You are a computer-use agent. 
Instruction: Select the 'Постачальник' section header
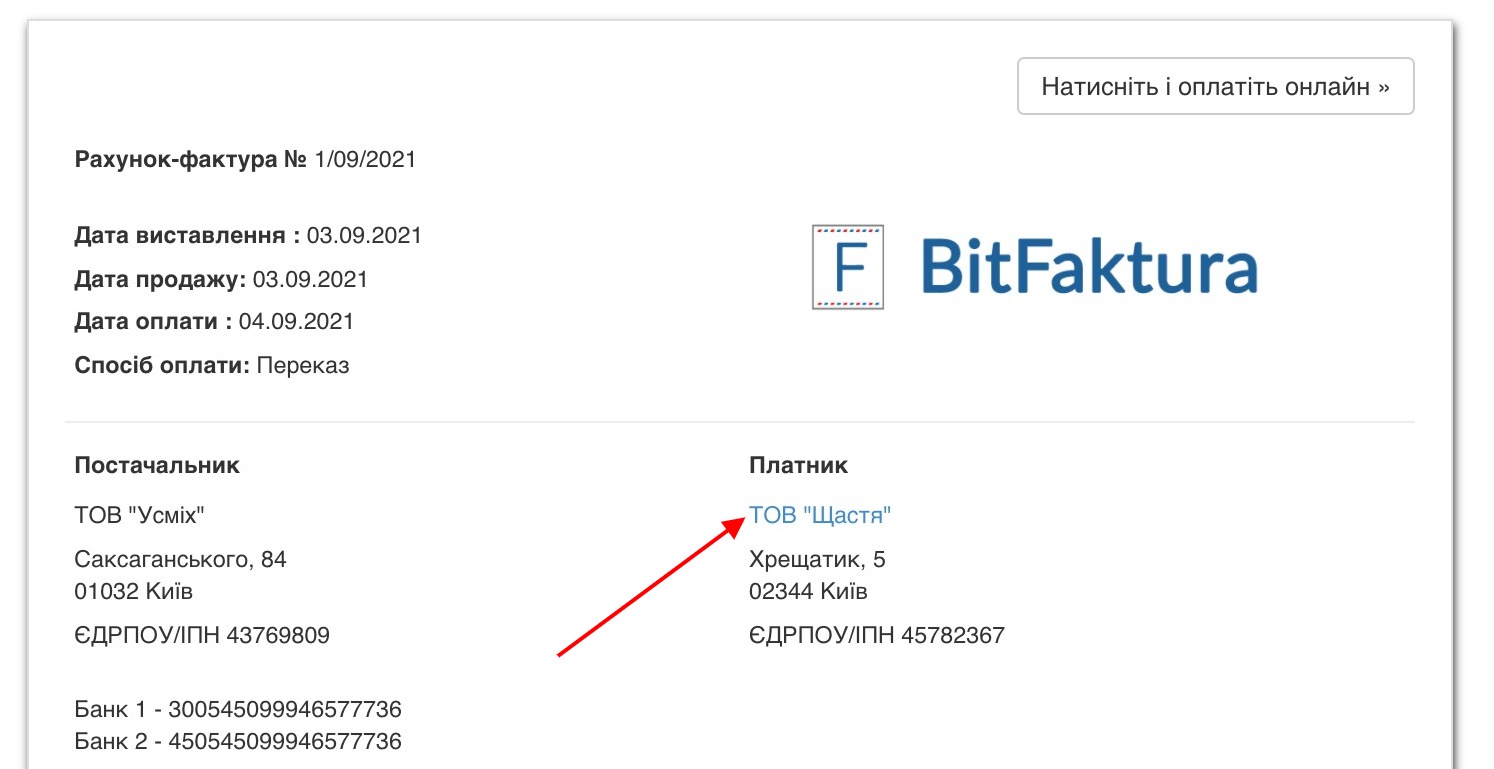coord(156,464)
